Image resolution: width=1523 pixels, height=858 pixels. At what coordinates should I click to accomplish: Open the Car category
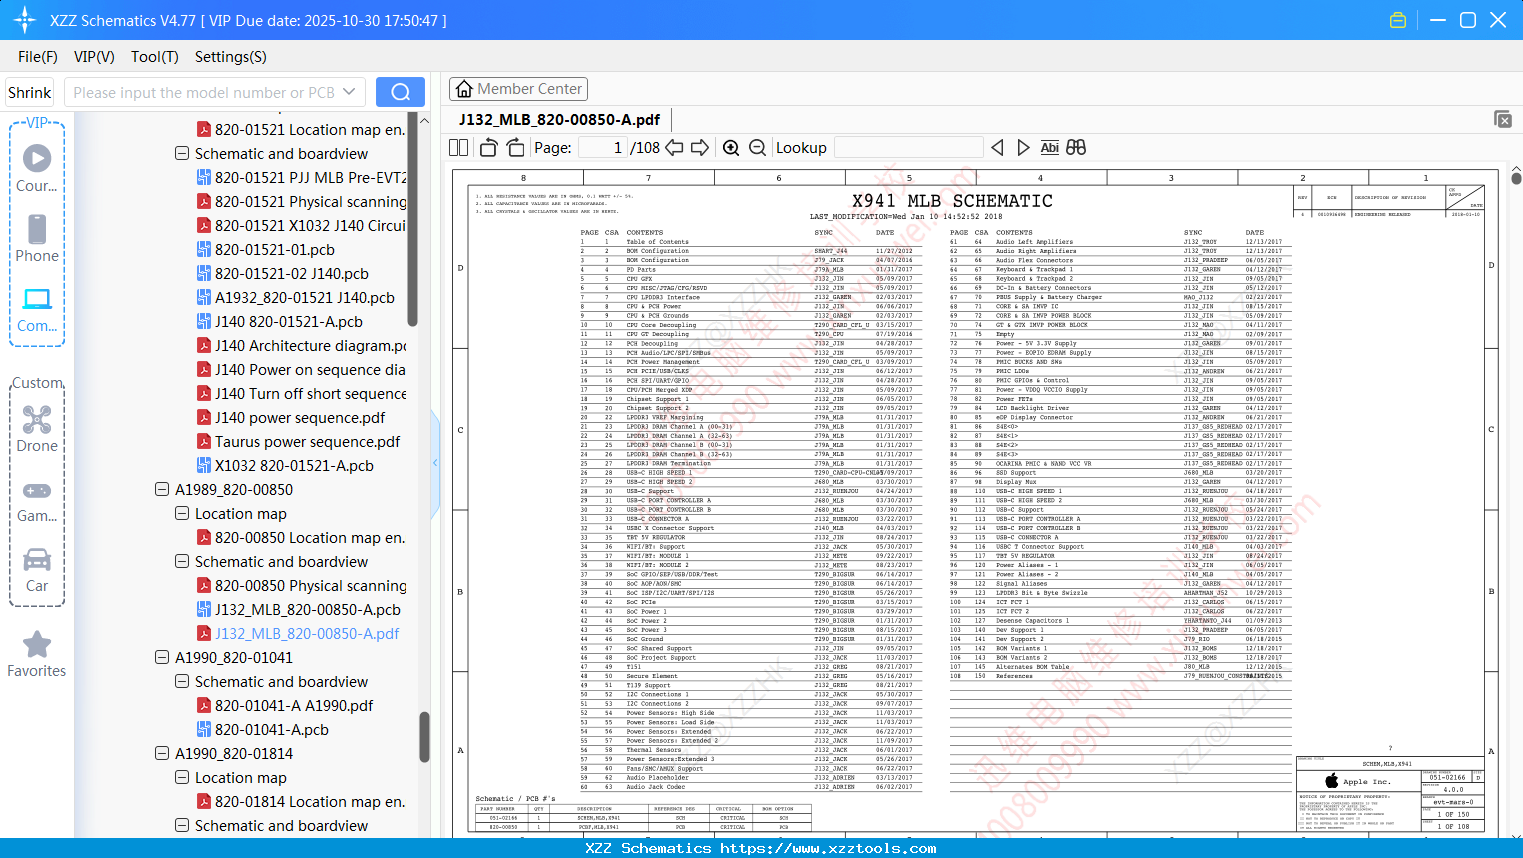point(37,570)
